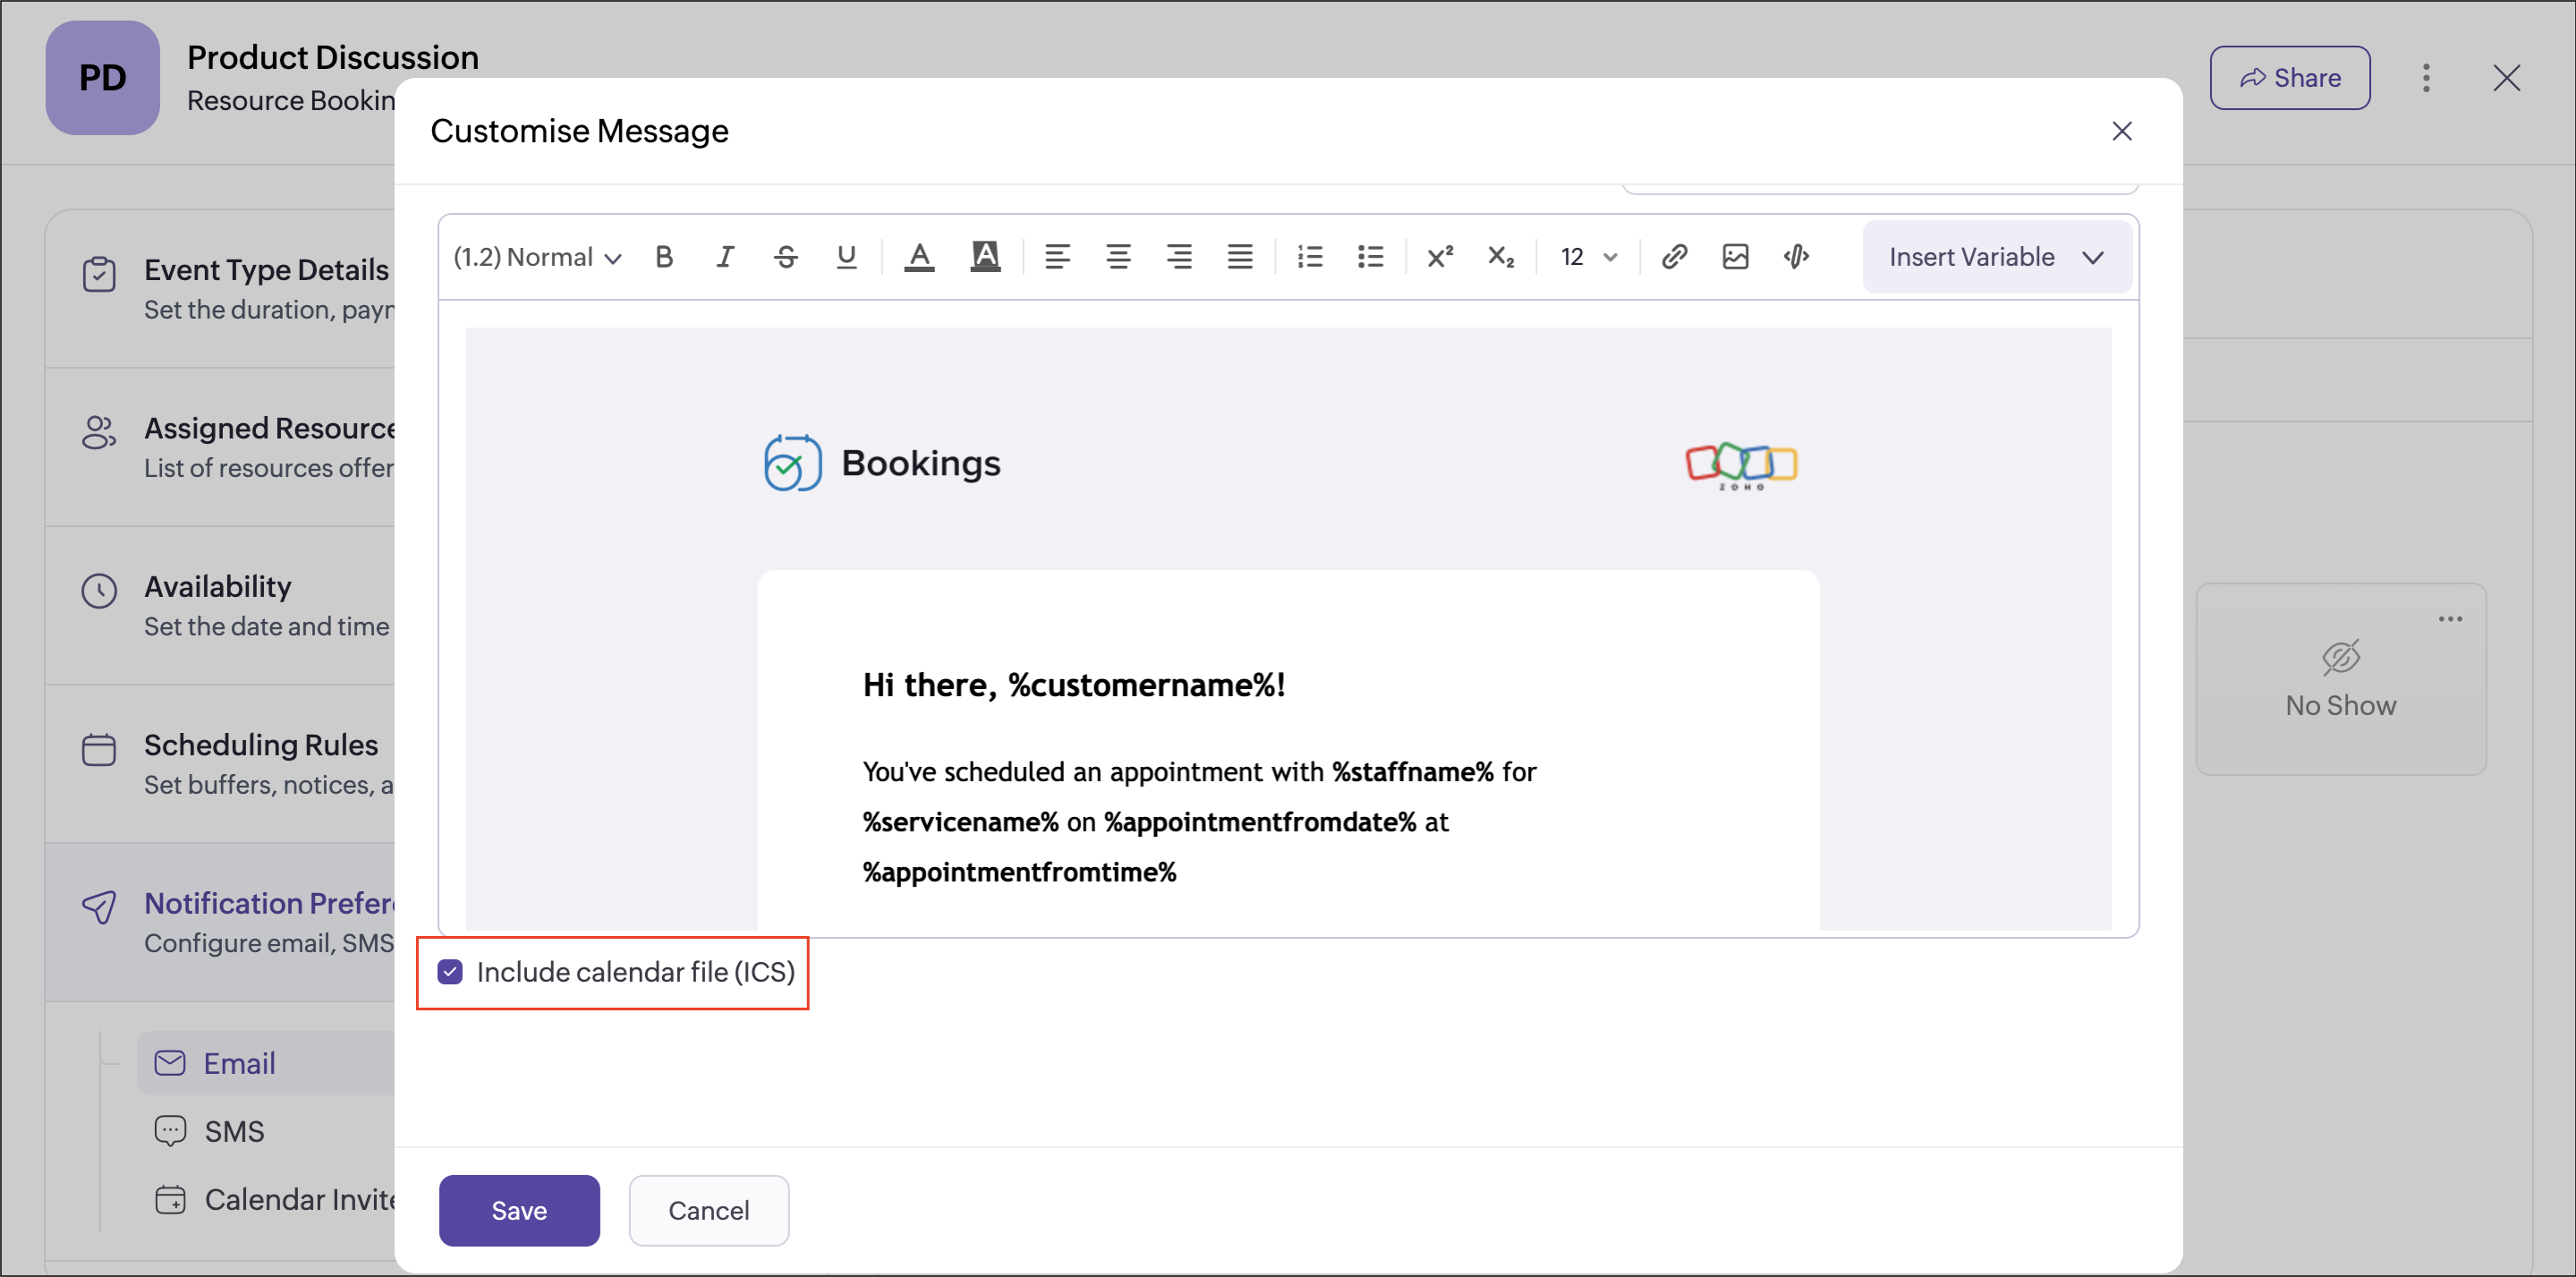Pick a text background highlight color
The width and height of the screenshot is (2576, 1277).
point(985,257)
